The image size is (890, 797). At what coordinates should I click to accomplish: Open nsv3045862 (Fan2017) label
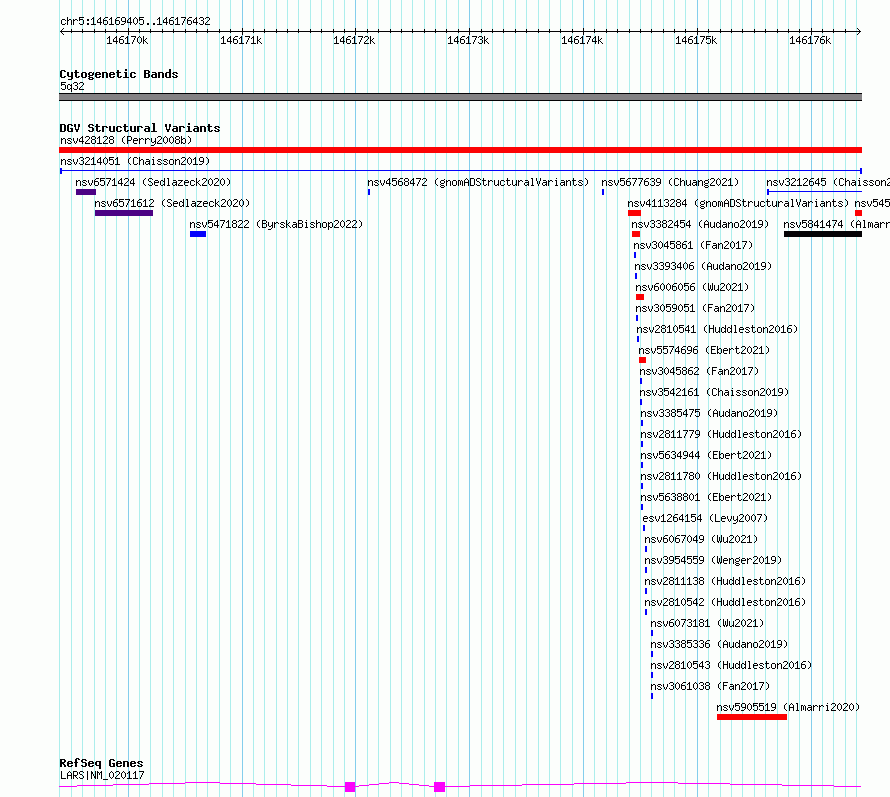click(699, 371)
